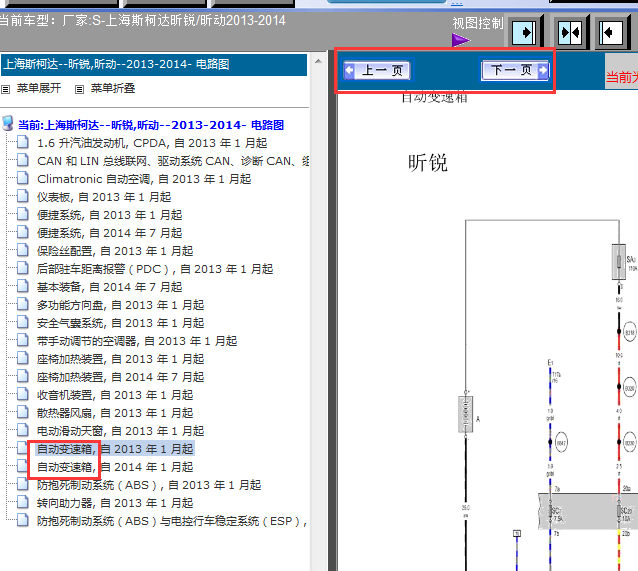Select the root node 当前:上海斯柯达 电路图

[x=151, y=125]
